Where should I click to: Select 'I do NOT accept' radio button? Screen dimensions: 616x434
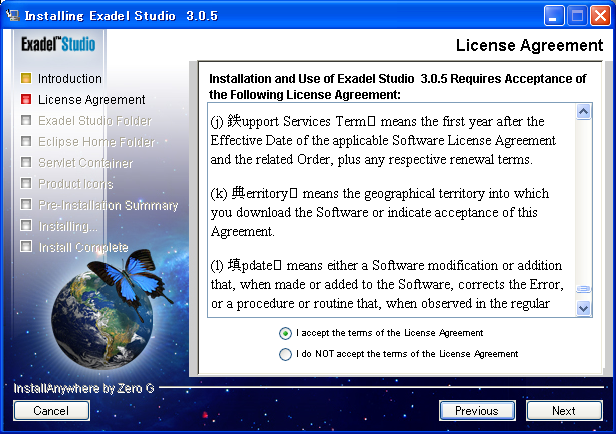click(x=285, y=354)
